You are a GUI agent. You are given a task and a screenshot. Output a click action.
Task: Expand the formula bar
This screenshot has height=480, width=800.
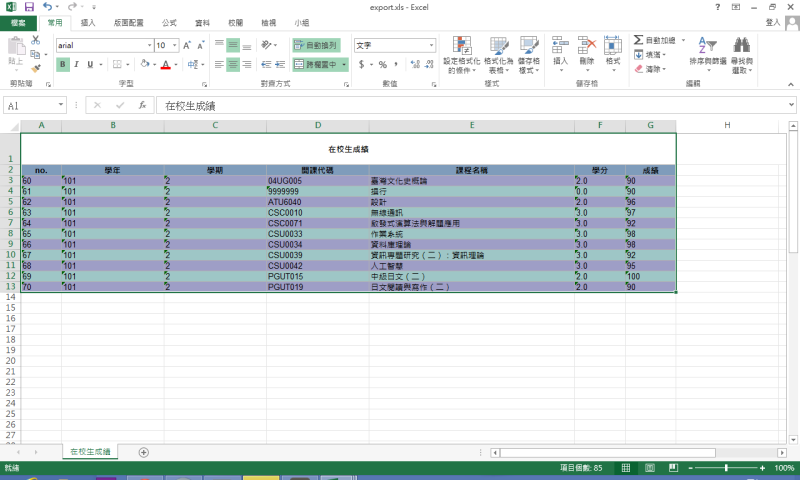tap(791, 105)
